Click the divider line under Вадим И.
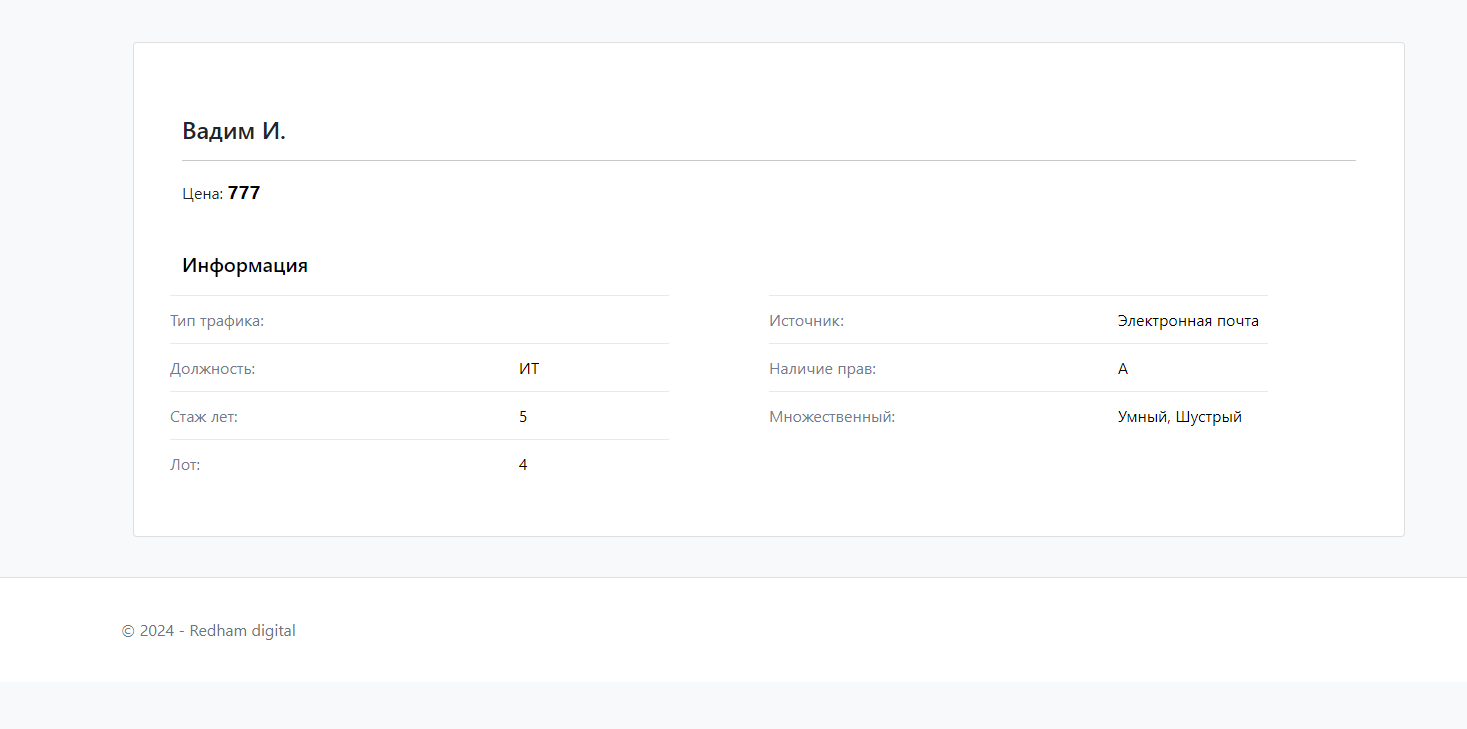 coord(769,160)
